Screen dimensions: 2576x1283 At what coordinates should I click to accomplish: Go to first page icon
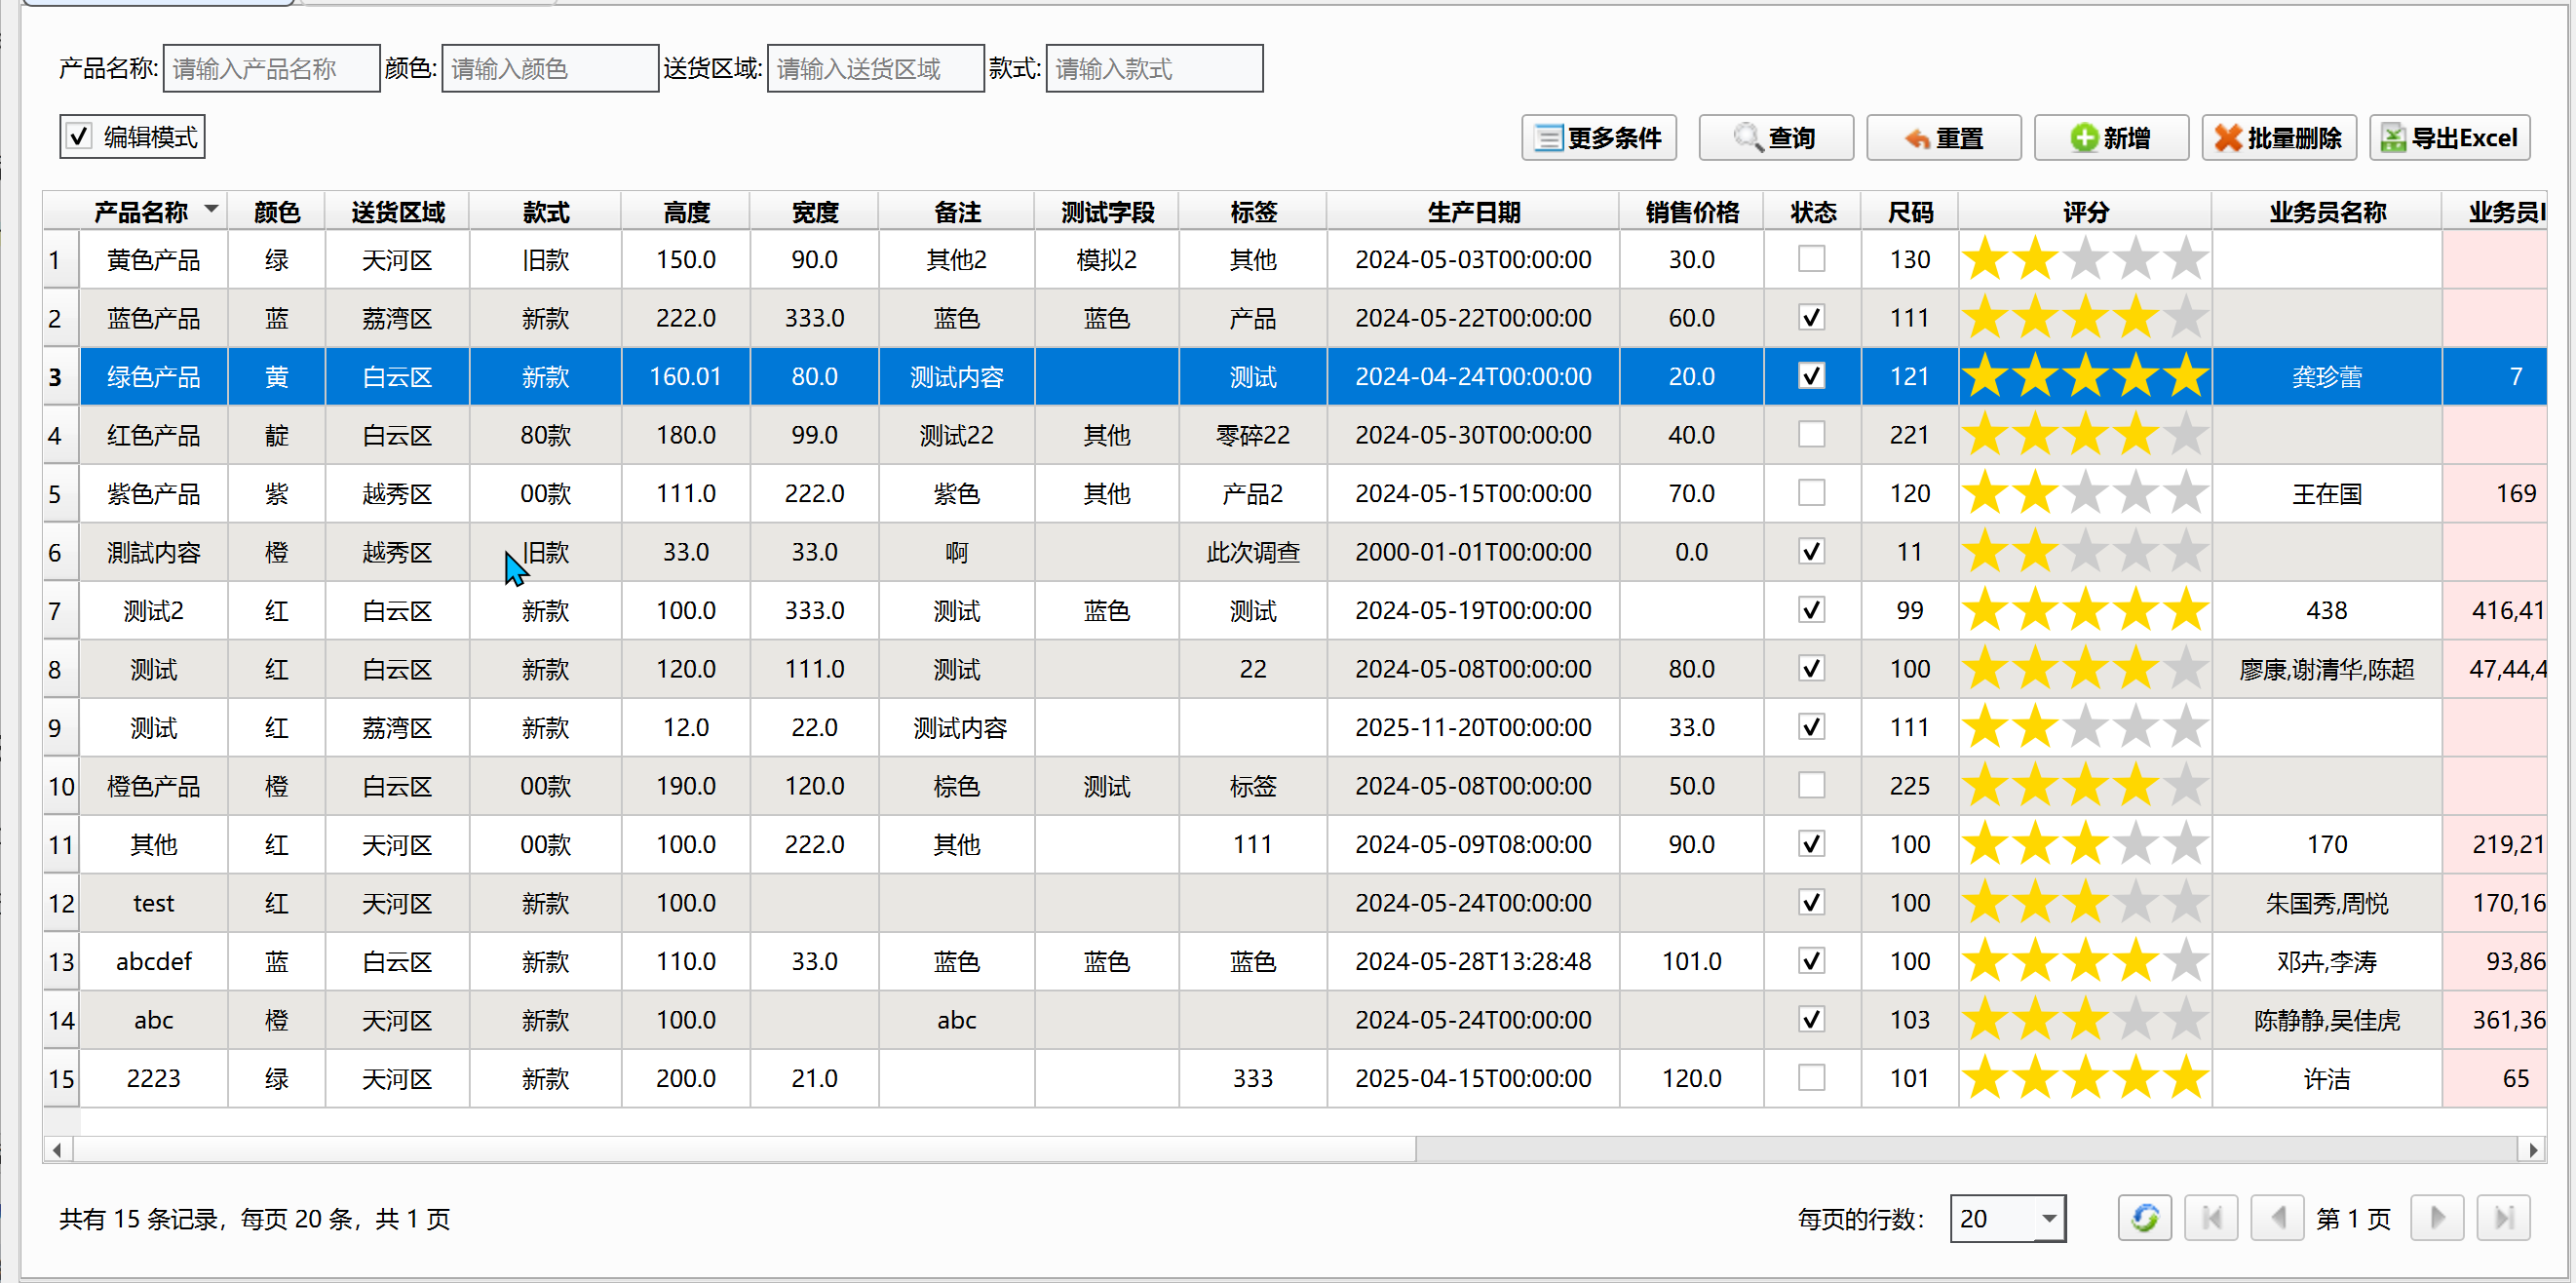pos(2211,1218)
